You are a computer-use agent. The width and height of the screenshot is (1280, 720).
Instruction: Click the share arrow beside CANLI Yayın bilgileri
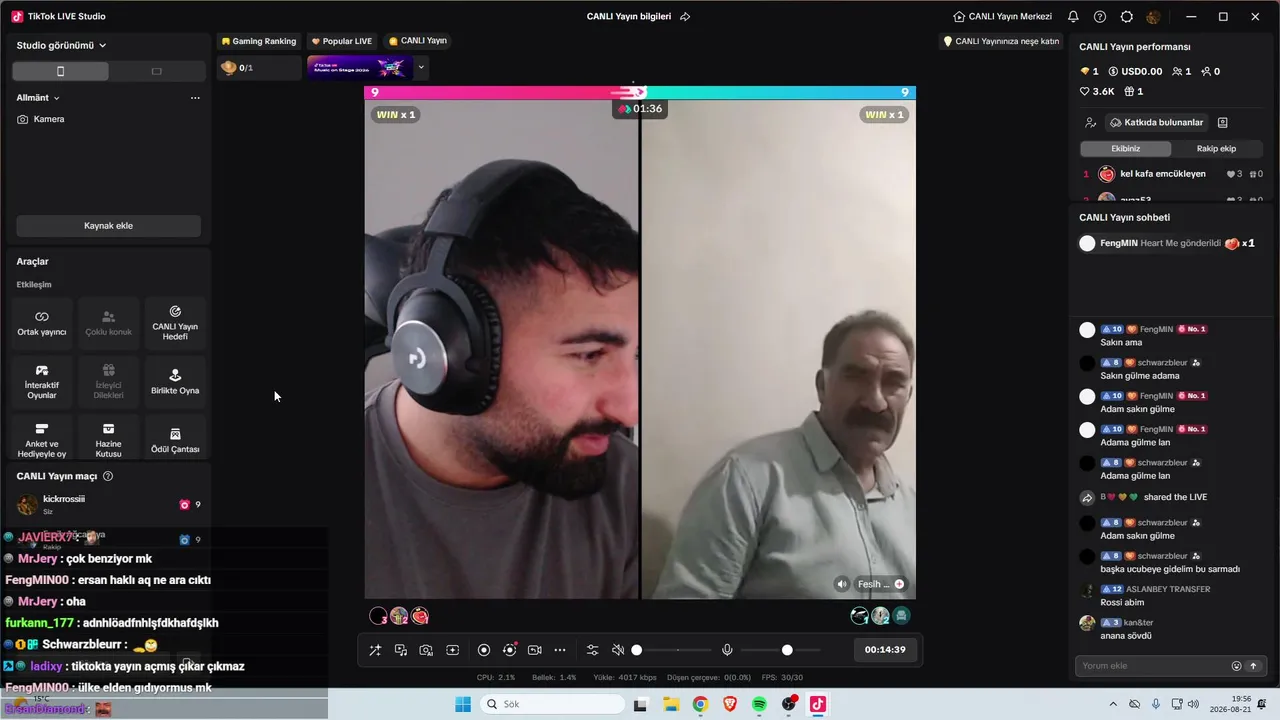tap(685, 17)
